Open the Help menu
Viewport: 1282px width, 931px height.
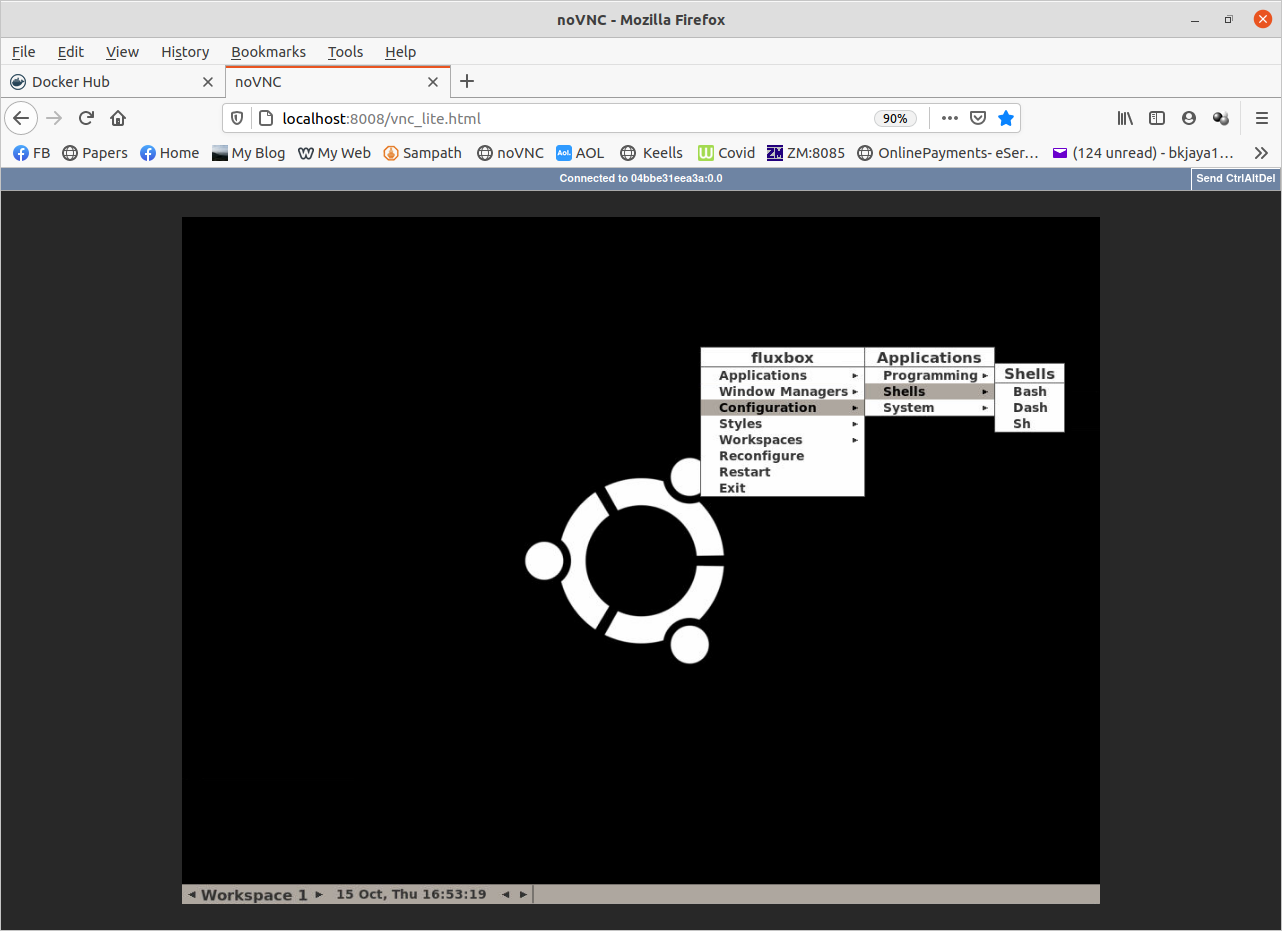click(x=401, y=52)
